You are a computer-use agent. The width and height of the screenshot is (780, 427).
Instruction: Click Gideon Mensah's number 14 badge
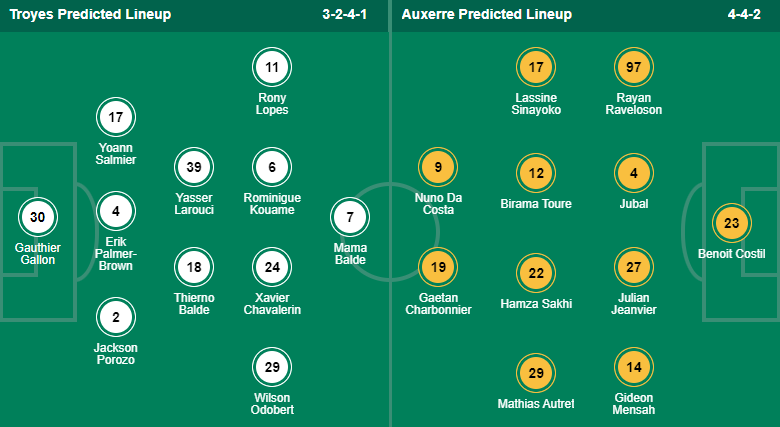click(x=633, y=367)
